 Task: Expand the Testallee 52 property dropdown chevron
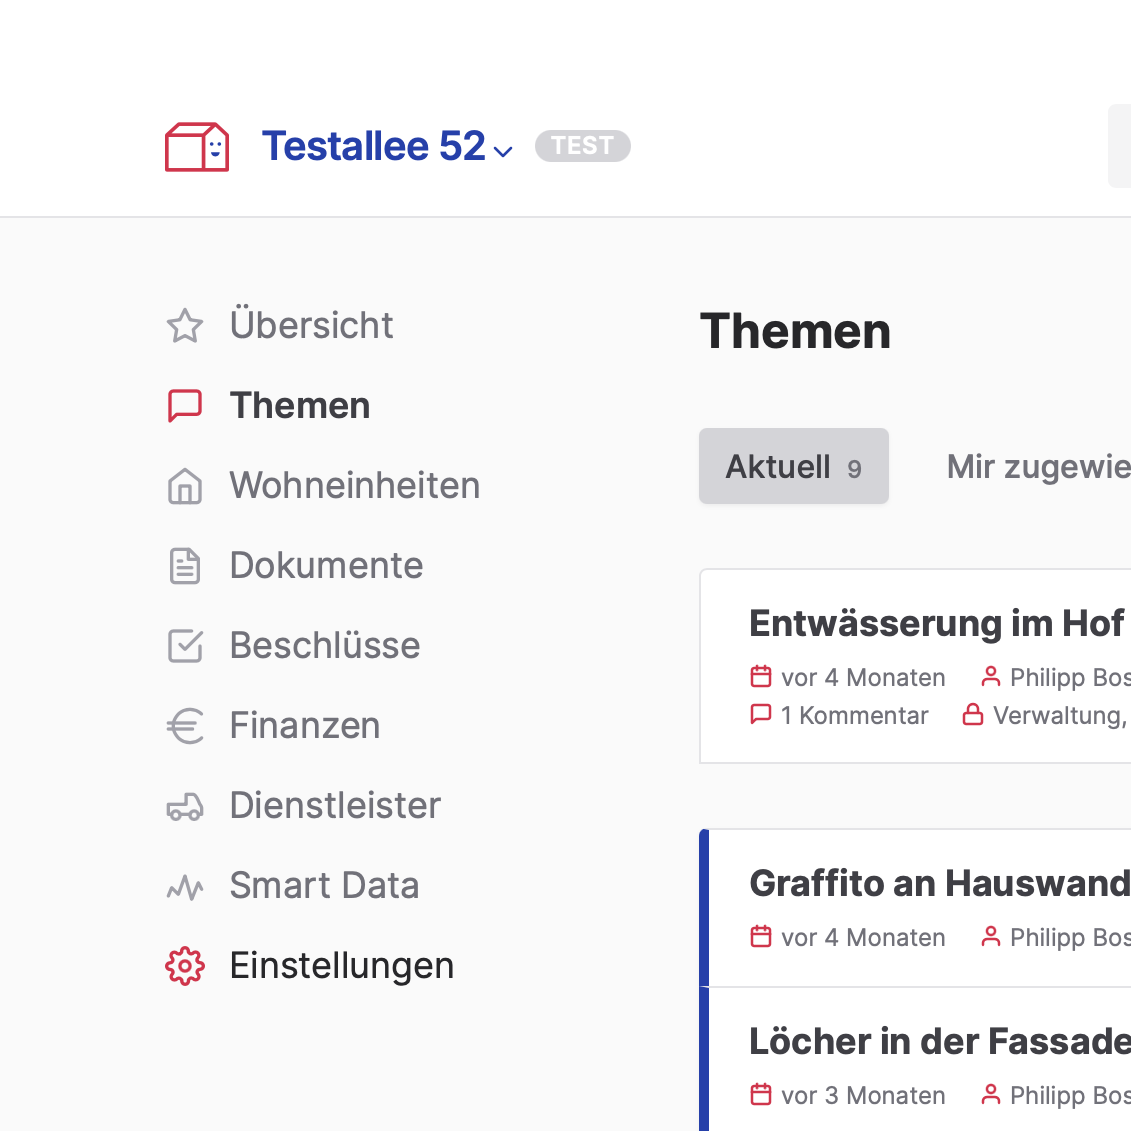point(504,151)
